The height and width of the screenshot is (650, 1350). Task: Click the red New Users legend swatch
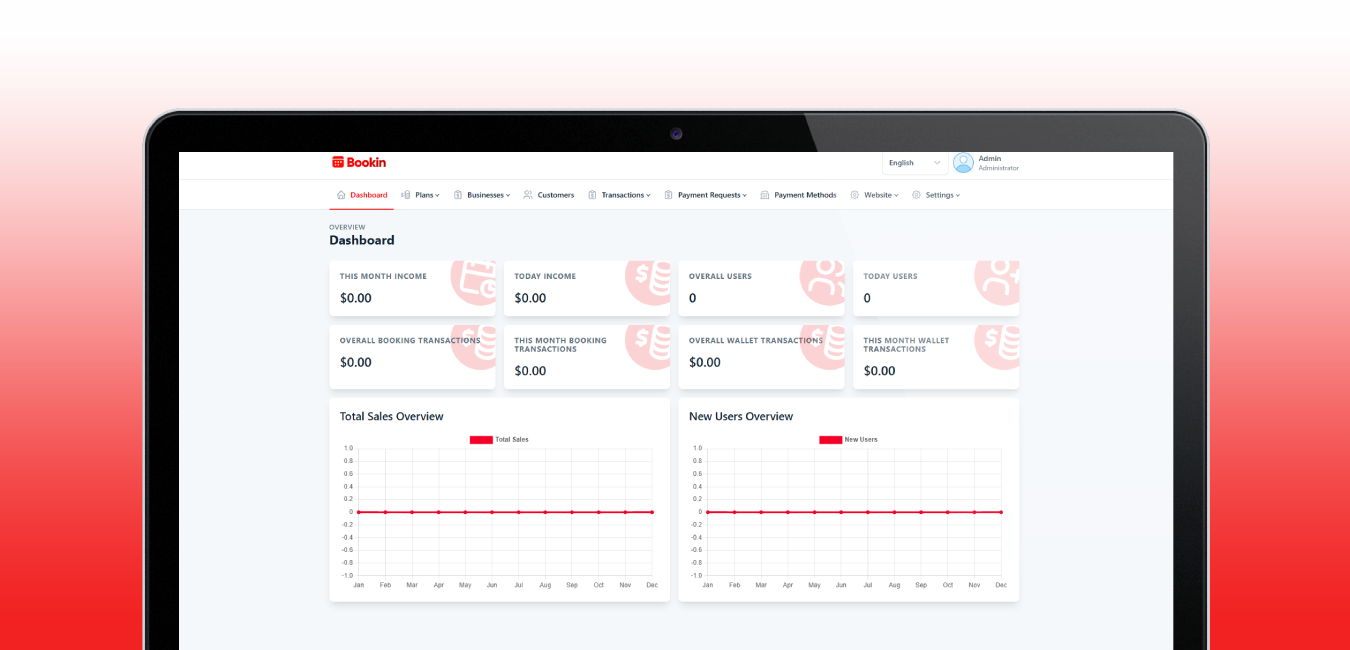(829, 439)
